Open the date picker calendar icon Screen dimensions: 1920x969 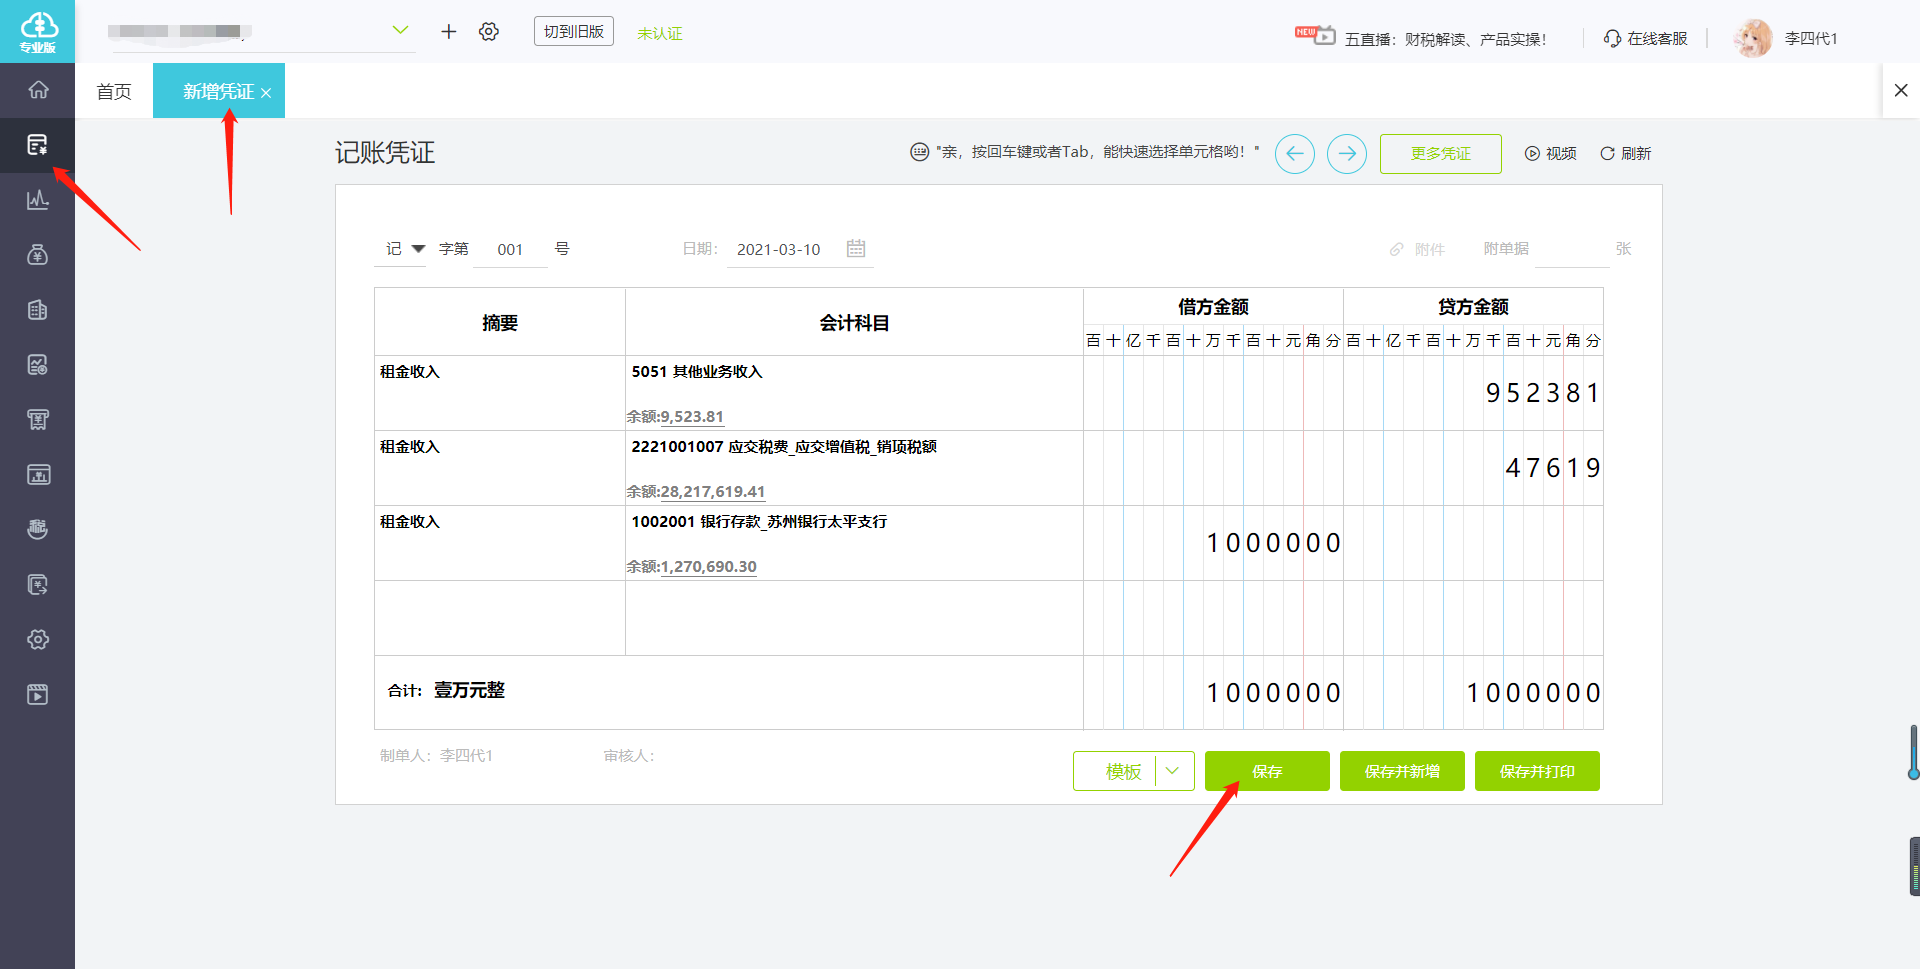pyautogui.click(x=856, y=249)
